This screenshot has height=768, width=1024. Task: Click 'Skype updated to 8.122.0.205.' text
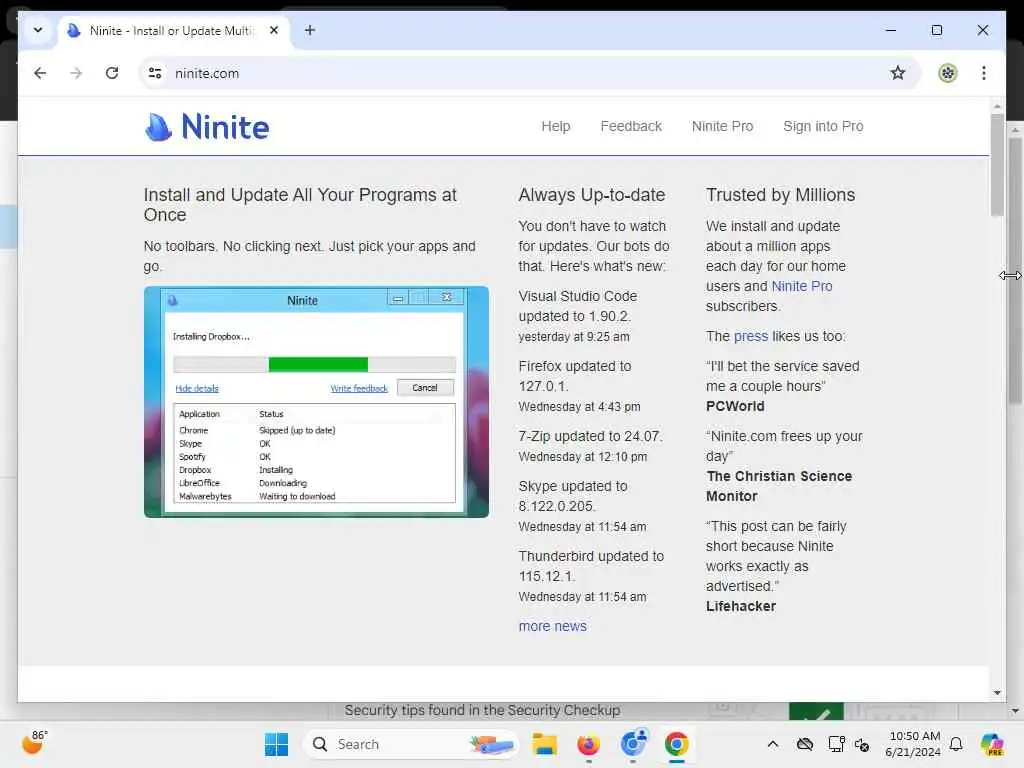tap(573, 496)
